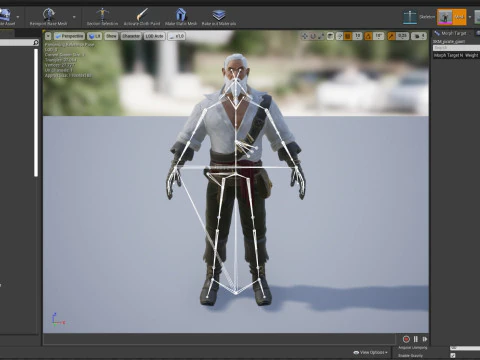Open the rotation snap angle value

(379, 36)
